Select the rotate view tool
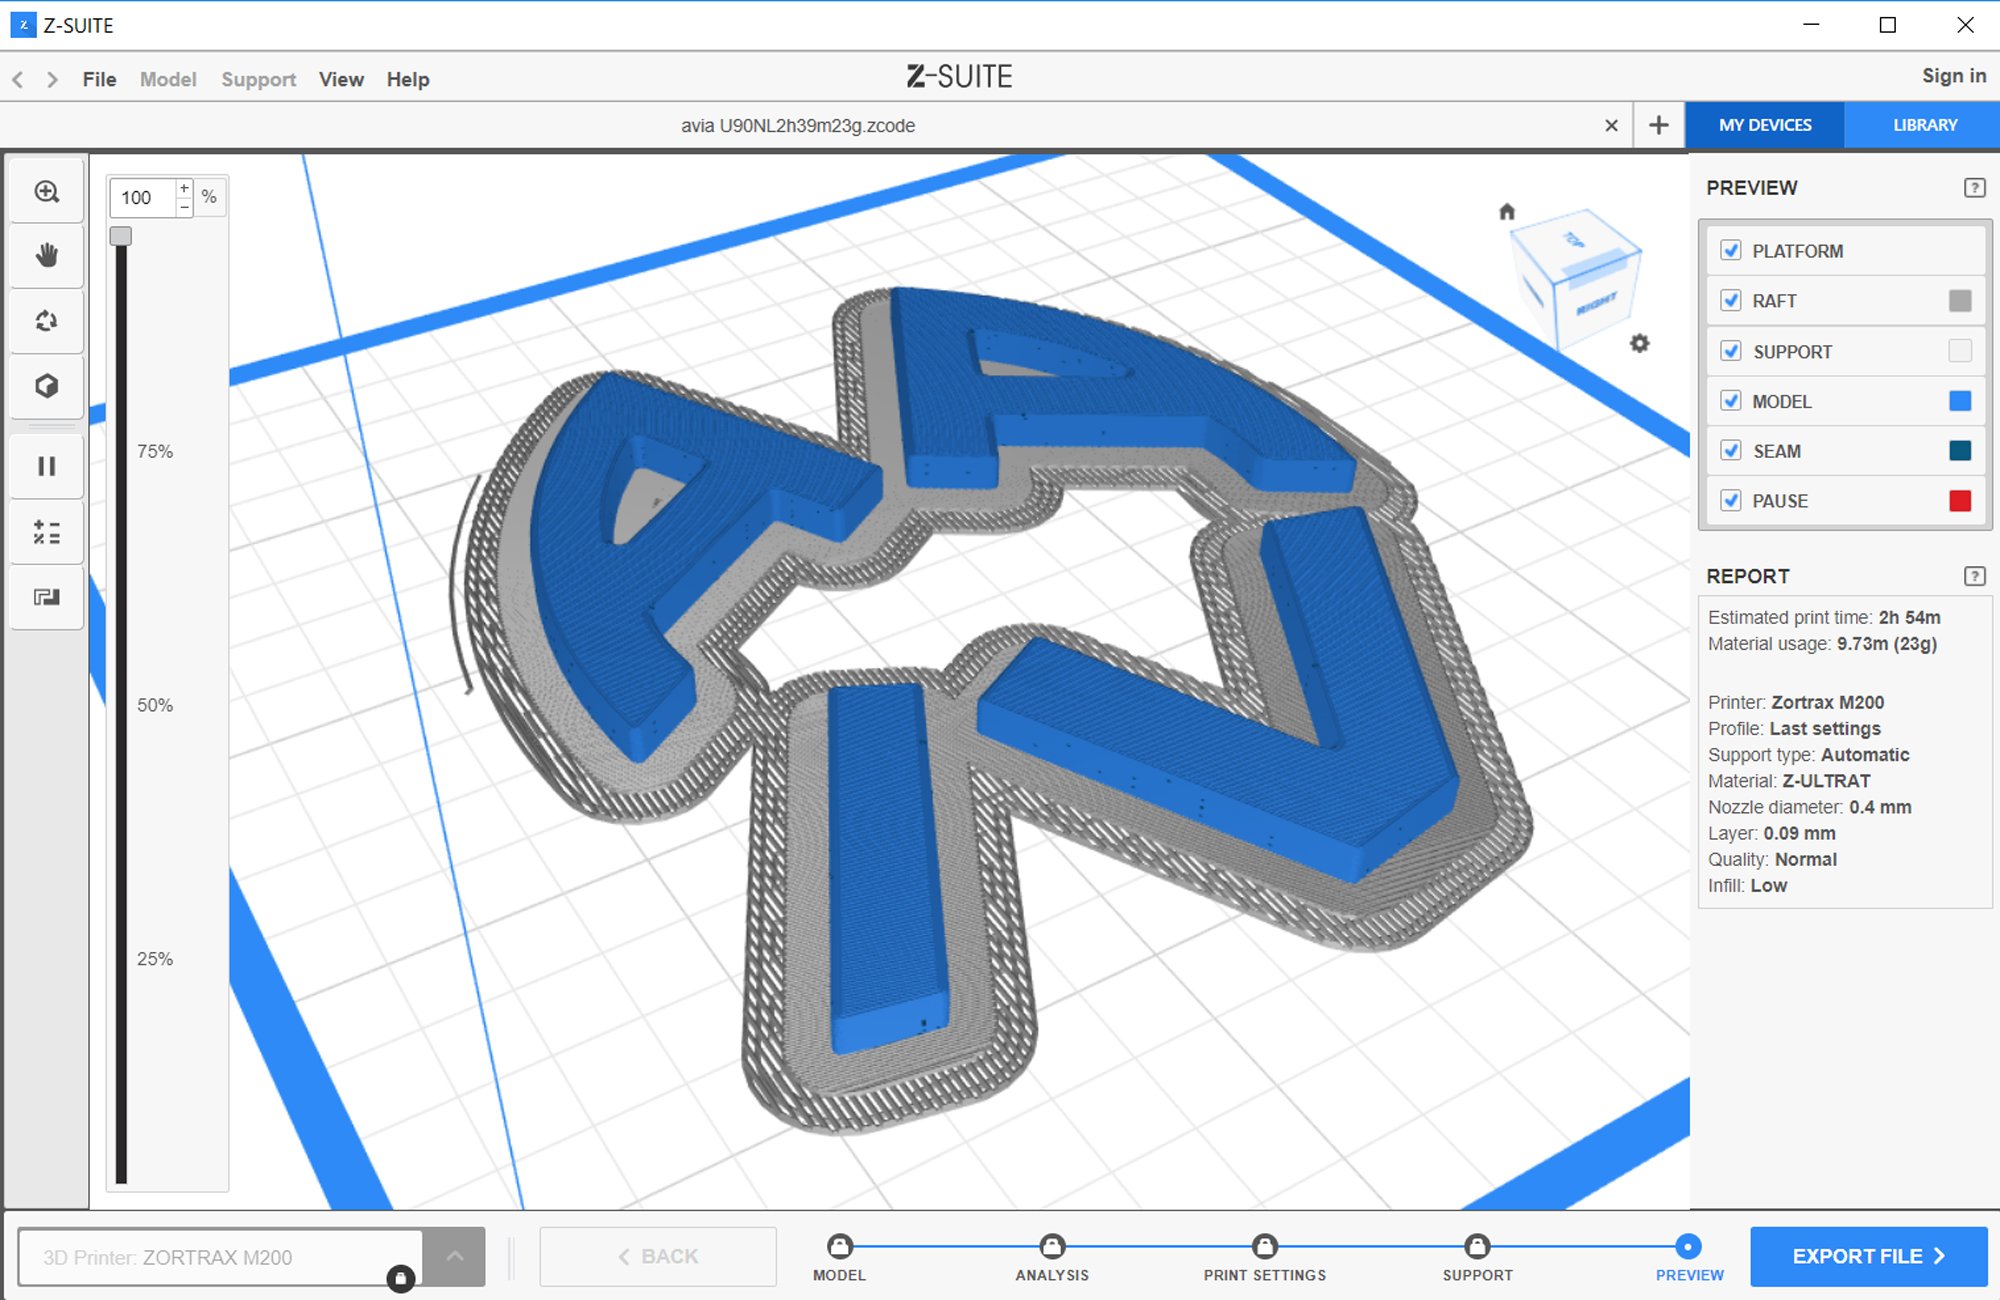The image size is (2000, 1300). pyautogui.click(x=47, y=321)
